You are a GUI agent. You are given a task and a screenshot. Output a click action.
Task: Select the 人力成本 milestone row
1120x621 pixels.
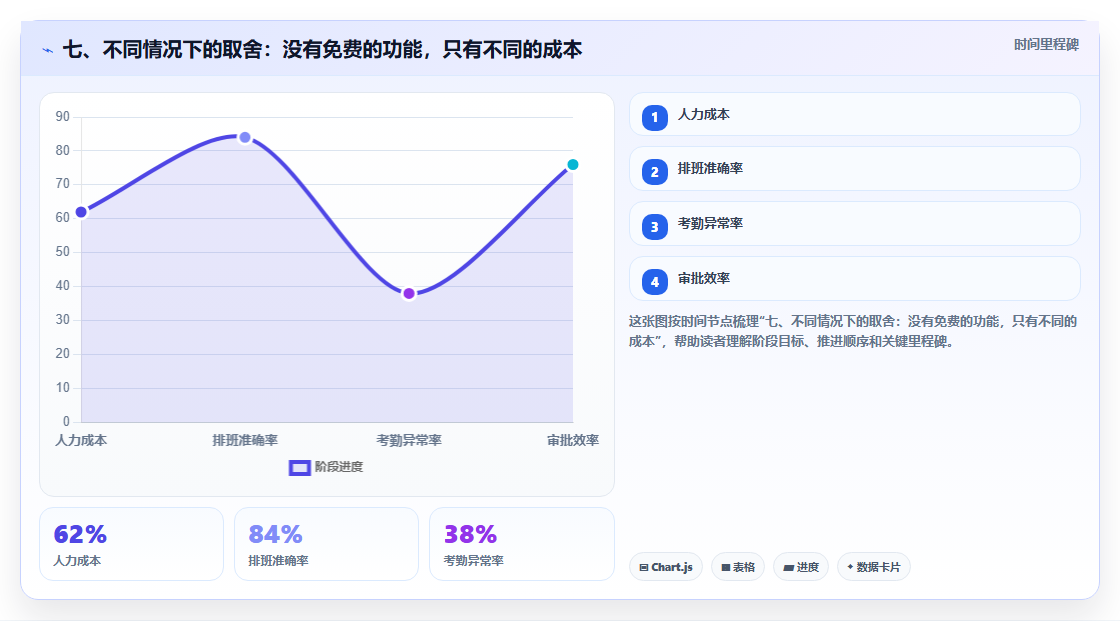click(x=854, y=114)
